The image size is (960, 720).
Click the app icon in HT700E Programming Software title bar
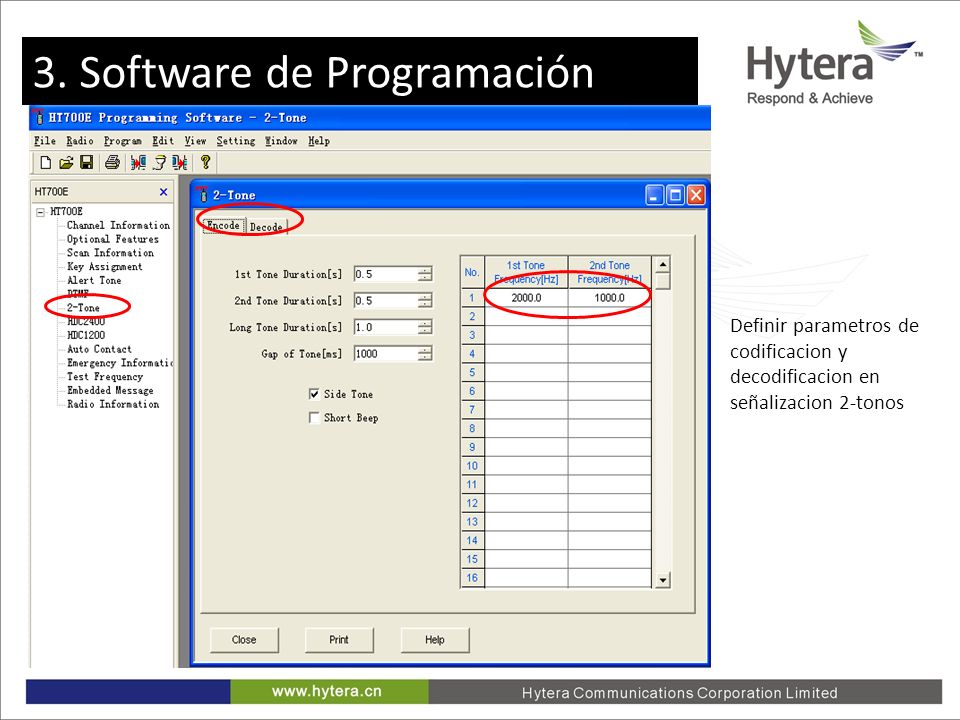click(39, 117)
